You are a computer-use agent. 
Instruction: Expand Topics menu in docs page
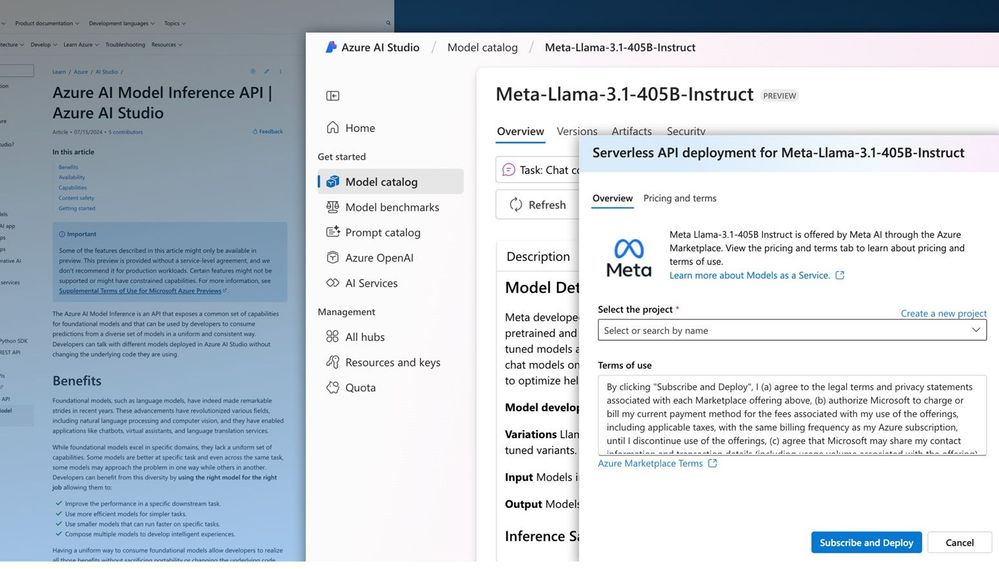click(x=175, y=24)
